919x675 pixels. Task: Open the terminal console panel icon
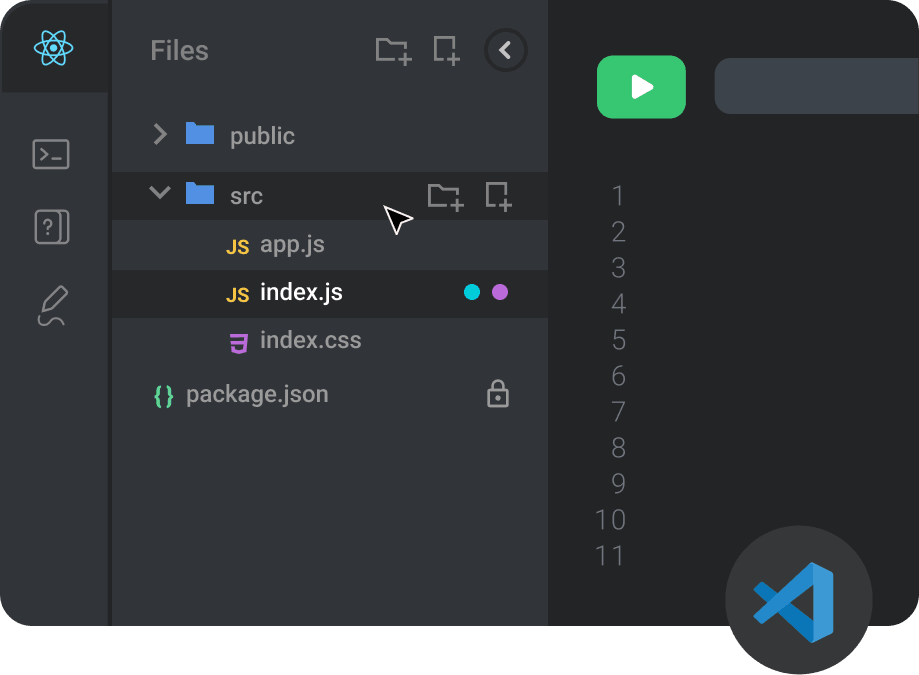[51, 154]
